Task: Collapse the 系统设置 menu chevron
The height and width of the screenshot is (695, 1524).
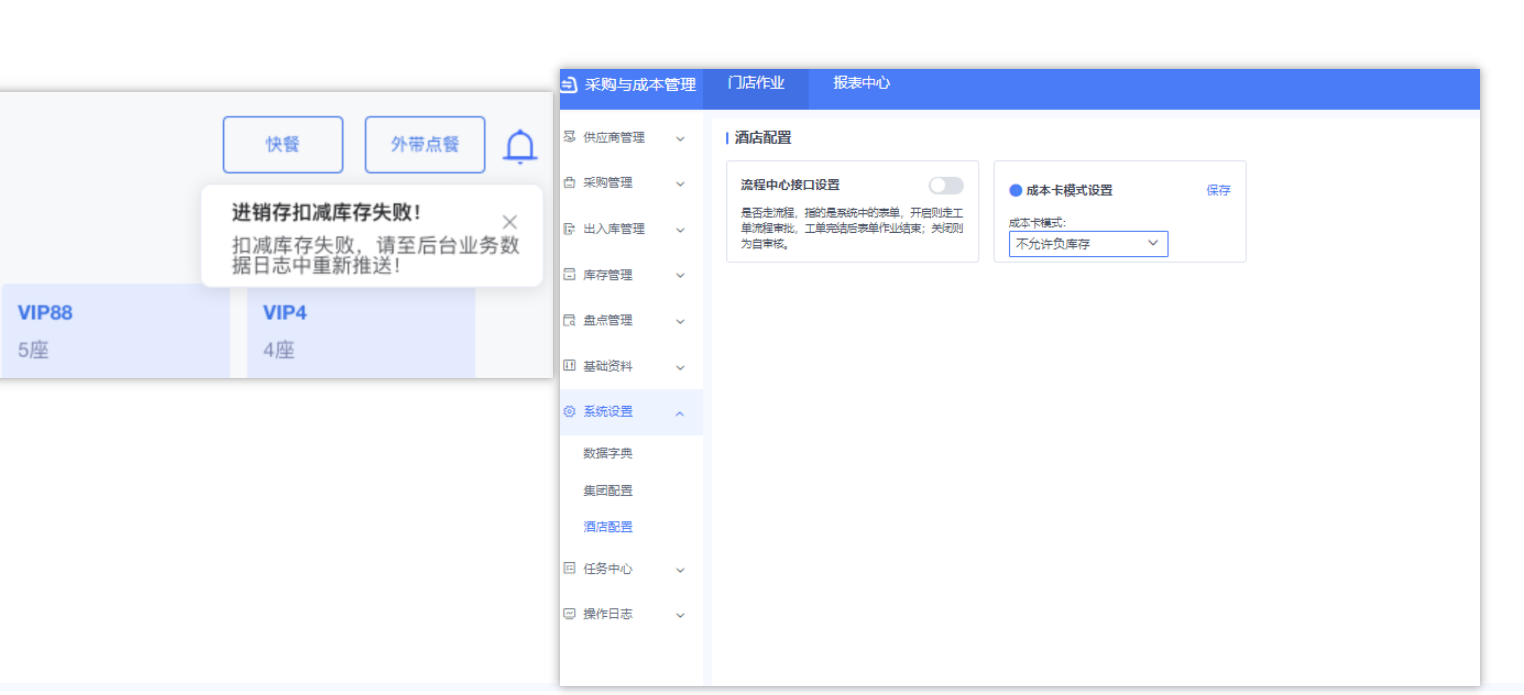Action: (x=681, y=413)
